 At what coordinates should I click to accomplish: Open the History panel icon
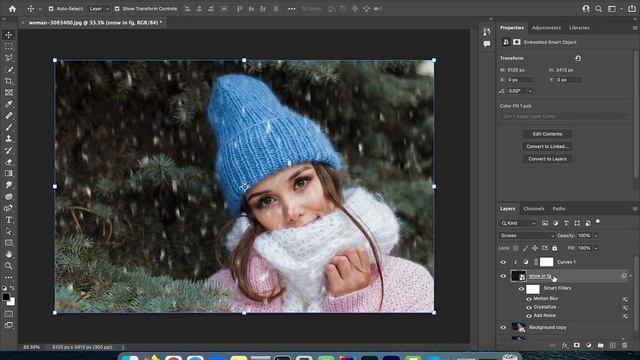pyautogui.click(x=487, y=31)
